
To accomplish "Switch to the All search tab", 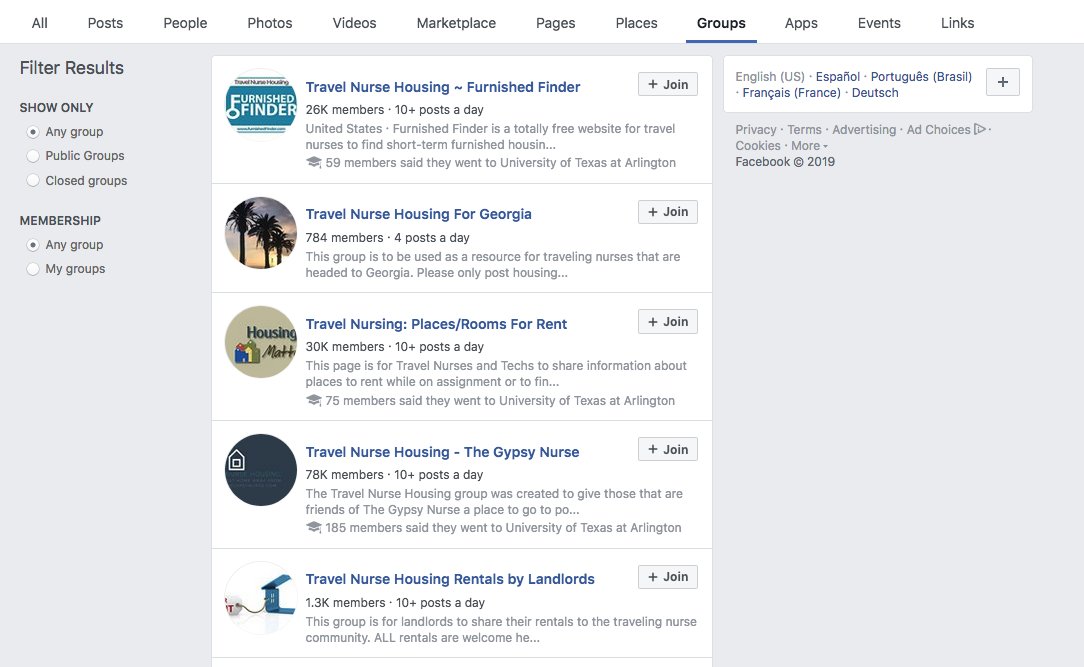I will point(39,23).
